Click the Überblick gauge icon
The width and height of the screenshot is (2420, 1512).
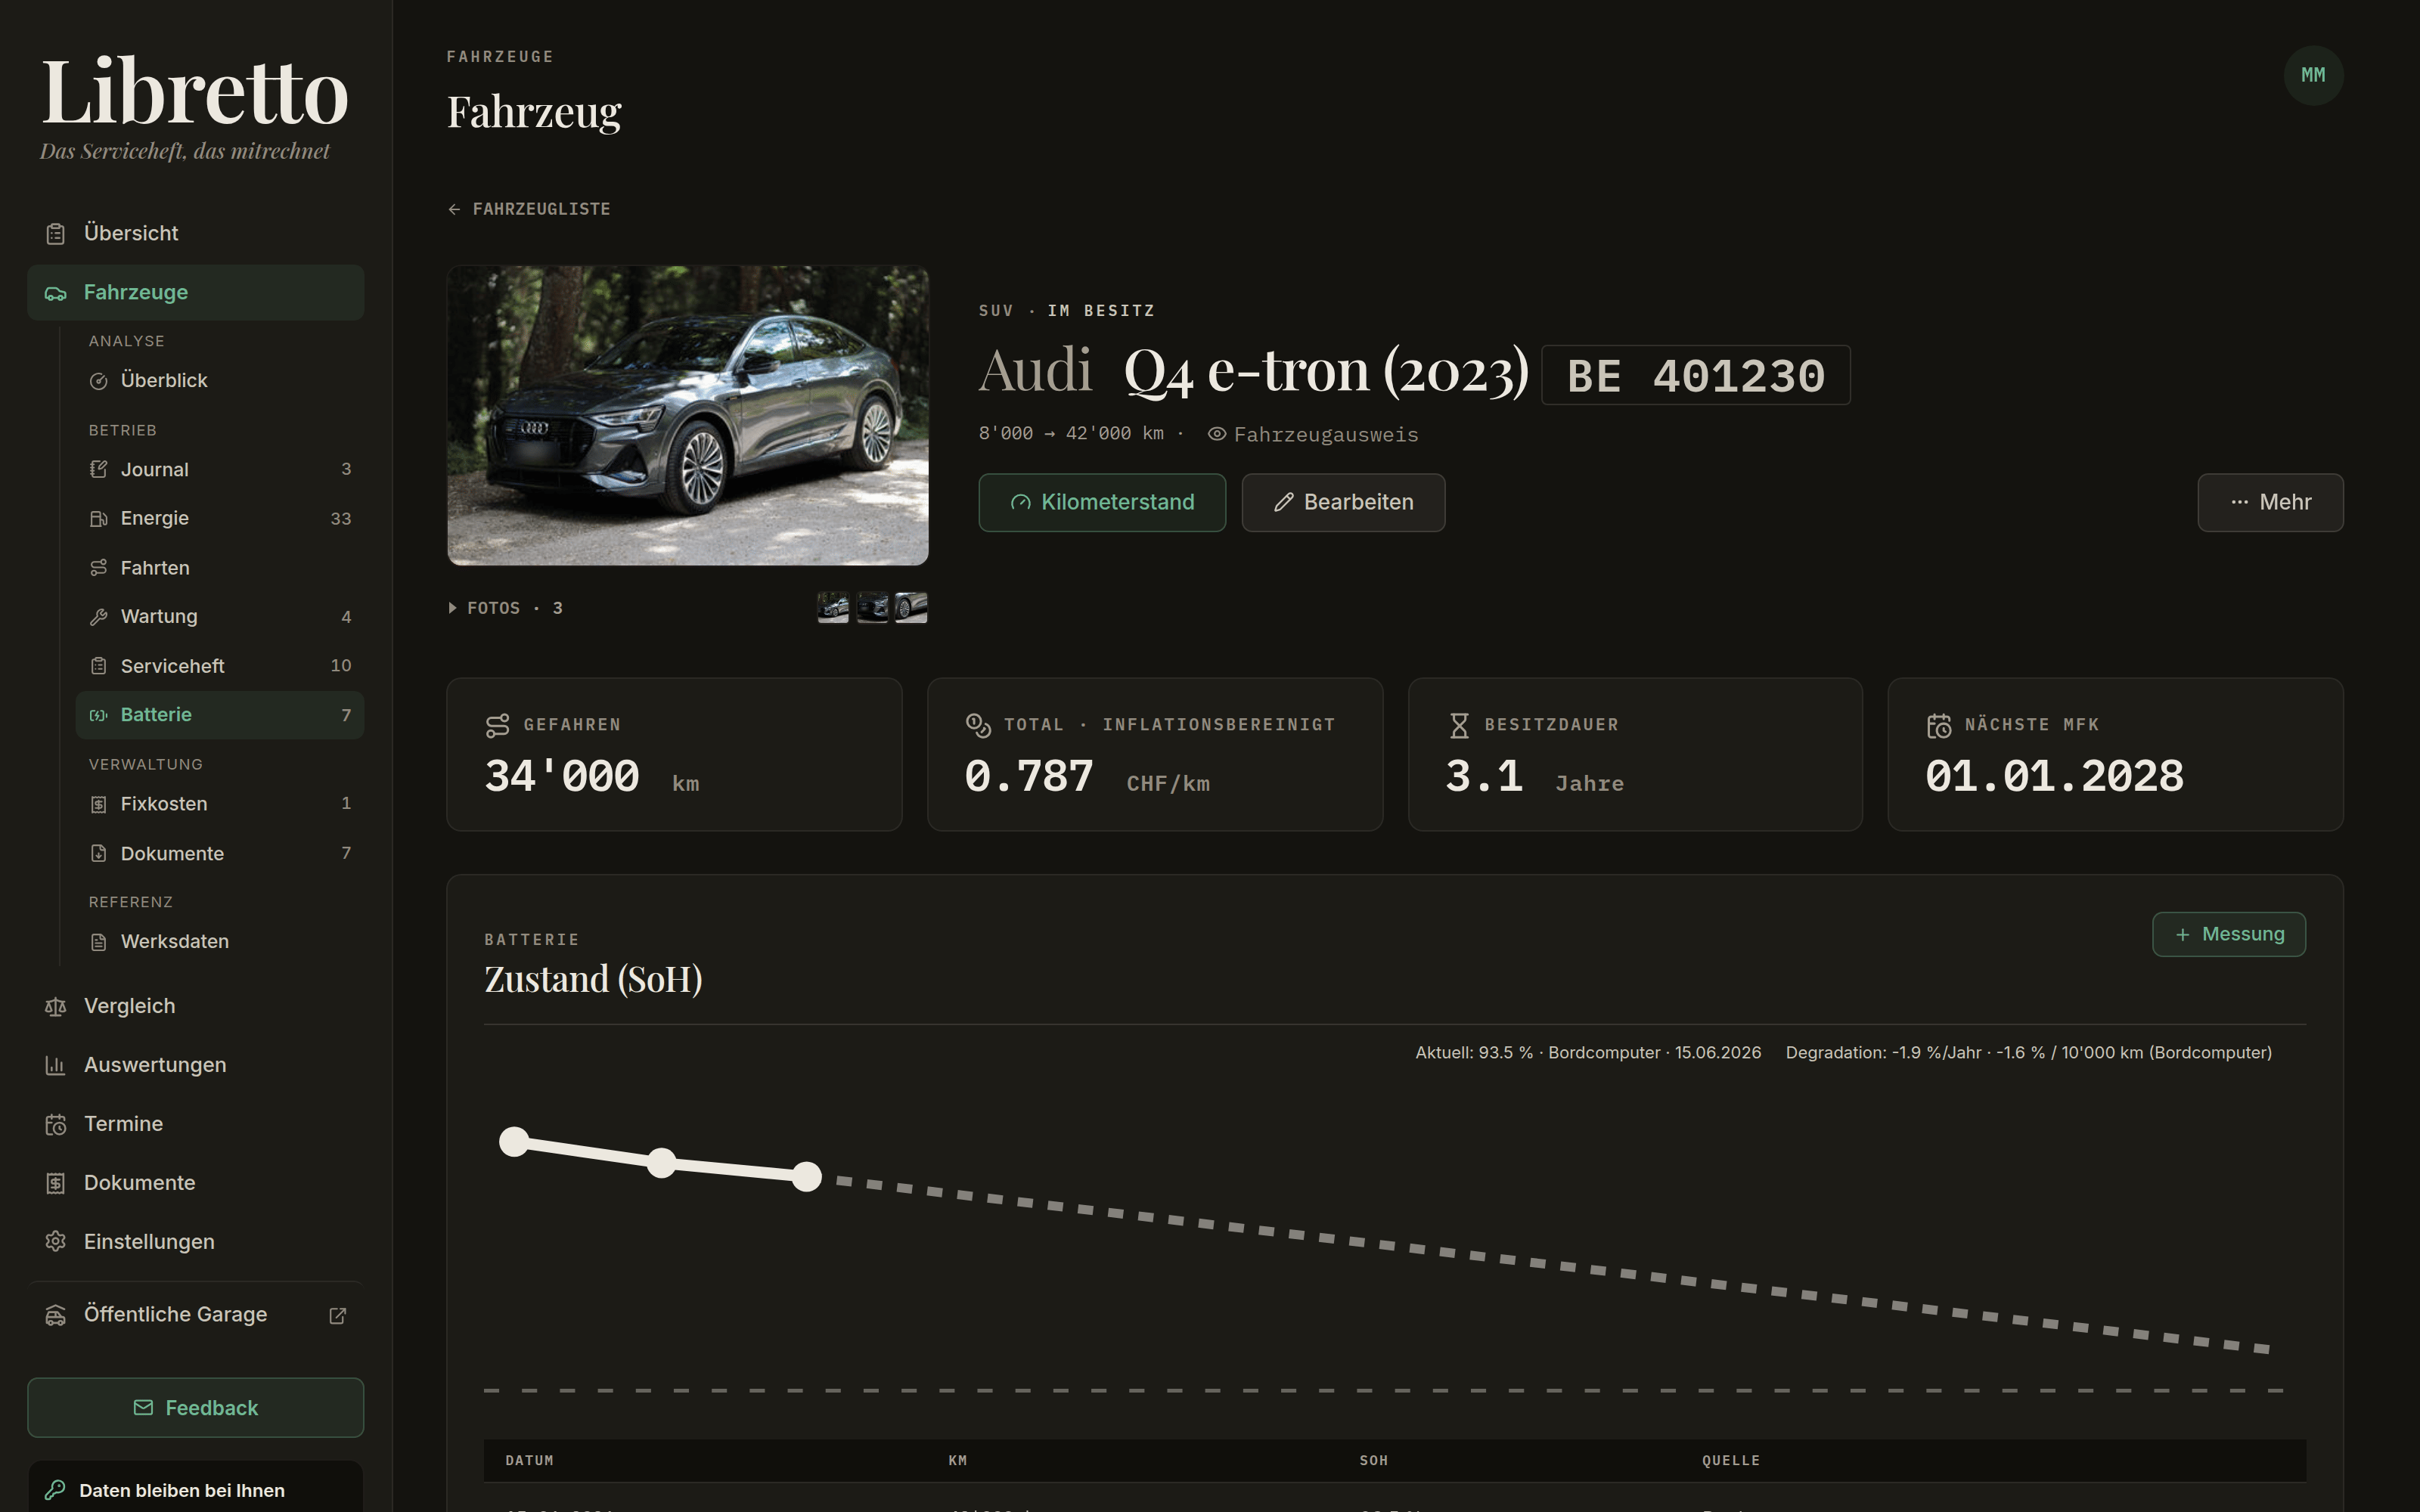click(x=98, y=381)
